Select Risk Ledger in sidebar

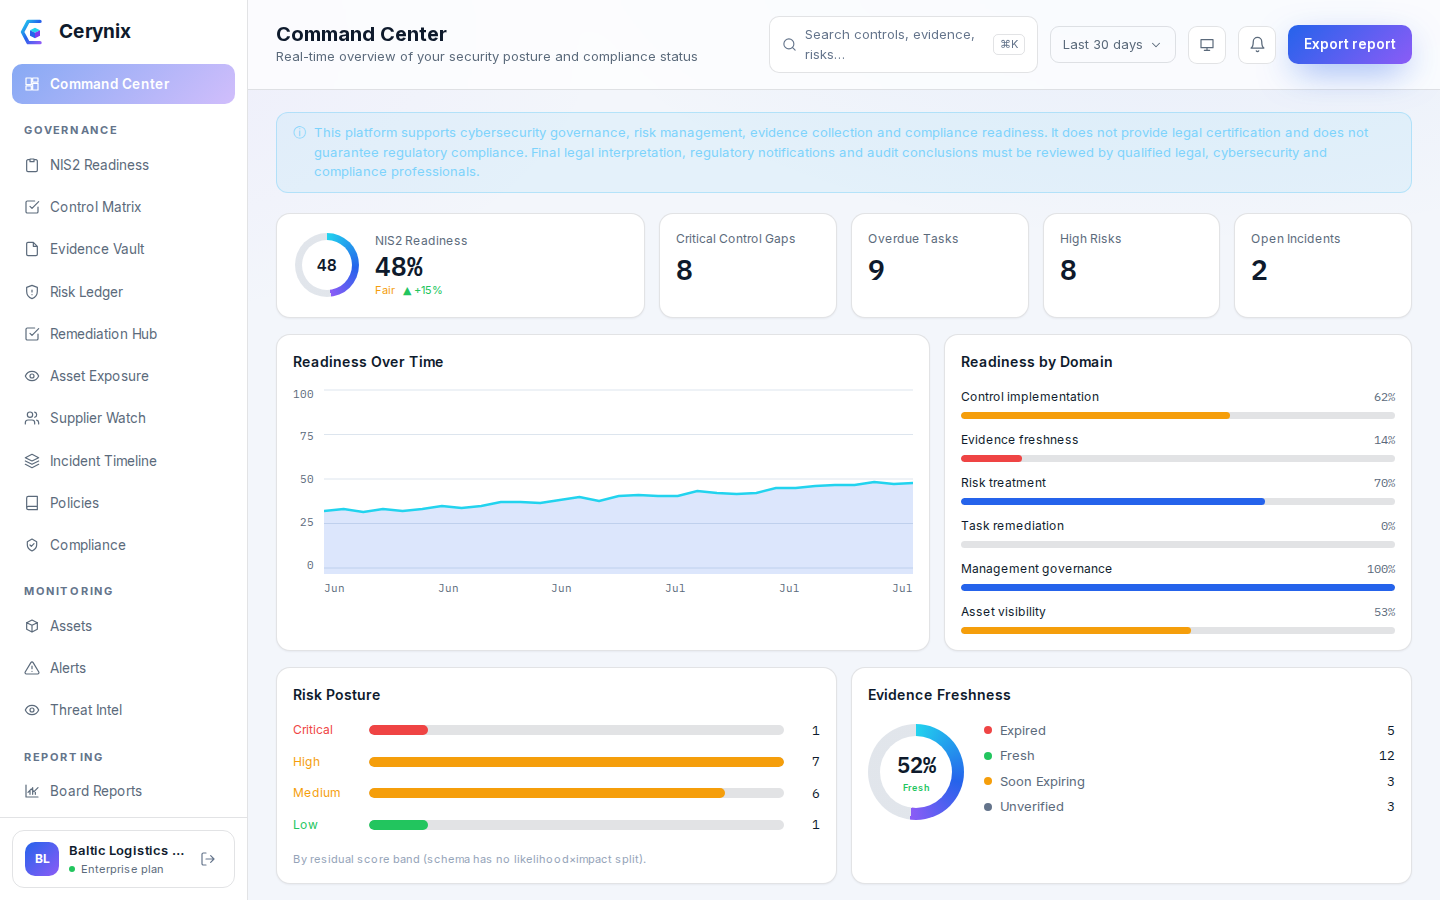point(123,292)
